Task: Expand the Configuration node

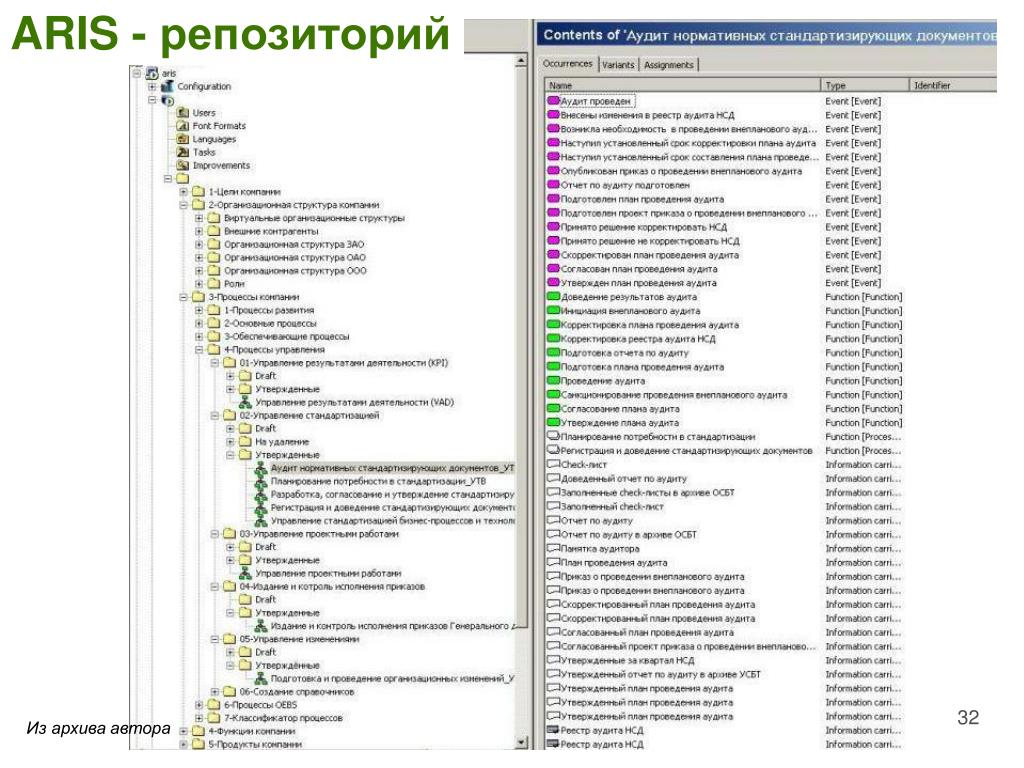Action: tap(152, 86)
